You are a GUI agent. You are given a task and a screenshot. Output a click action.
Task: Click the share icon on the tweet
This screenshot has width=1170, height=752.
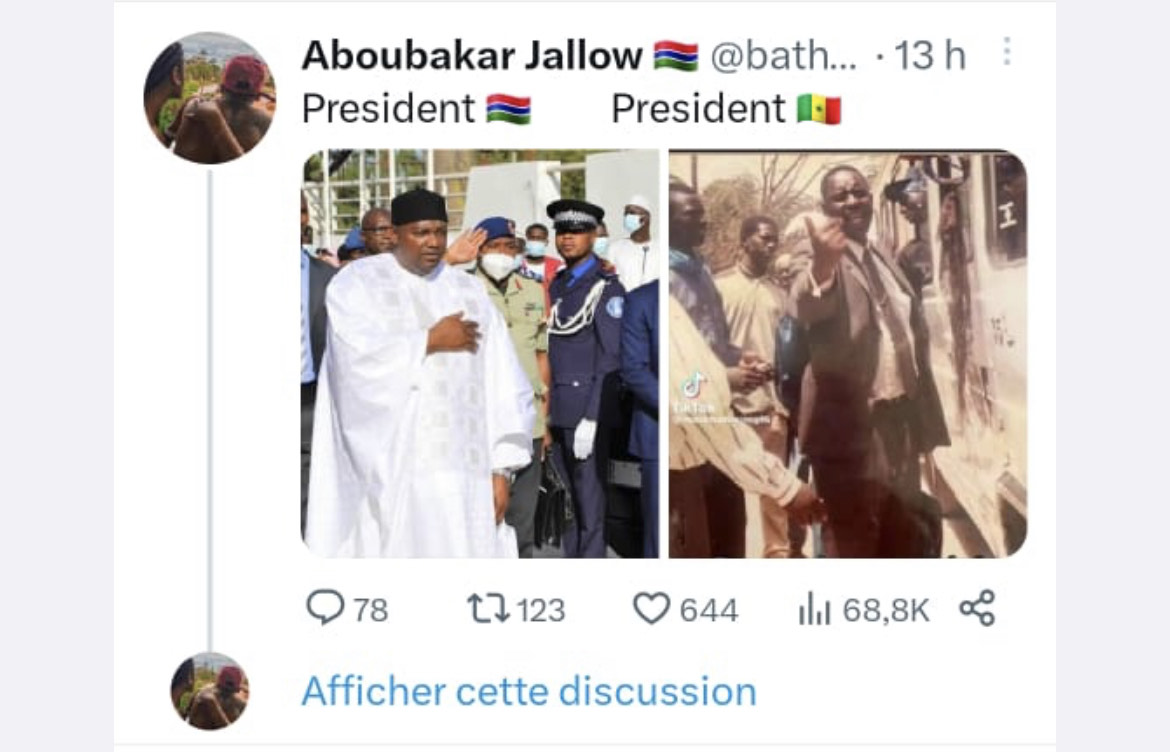click(x=977, y=608)
